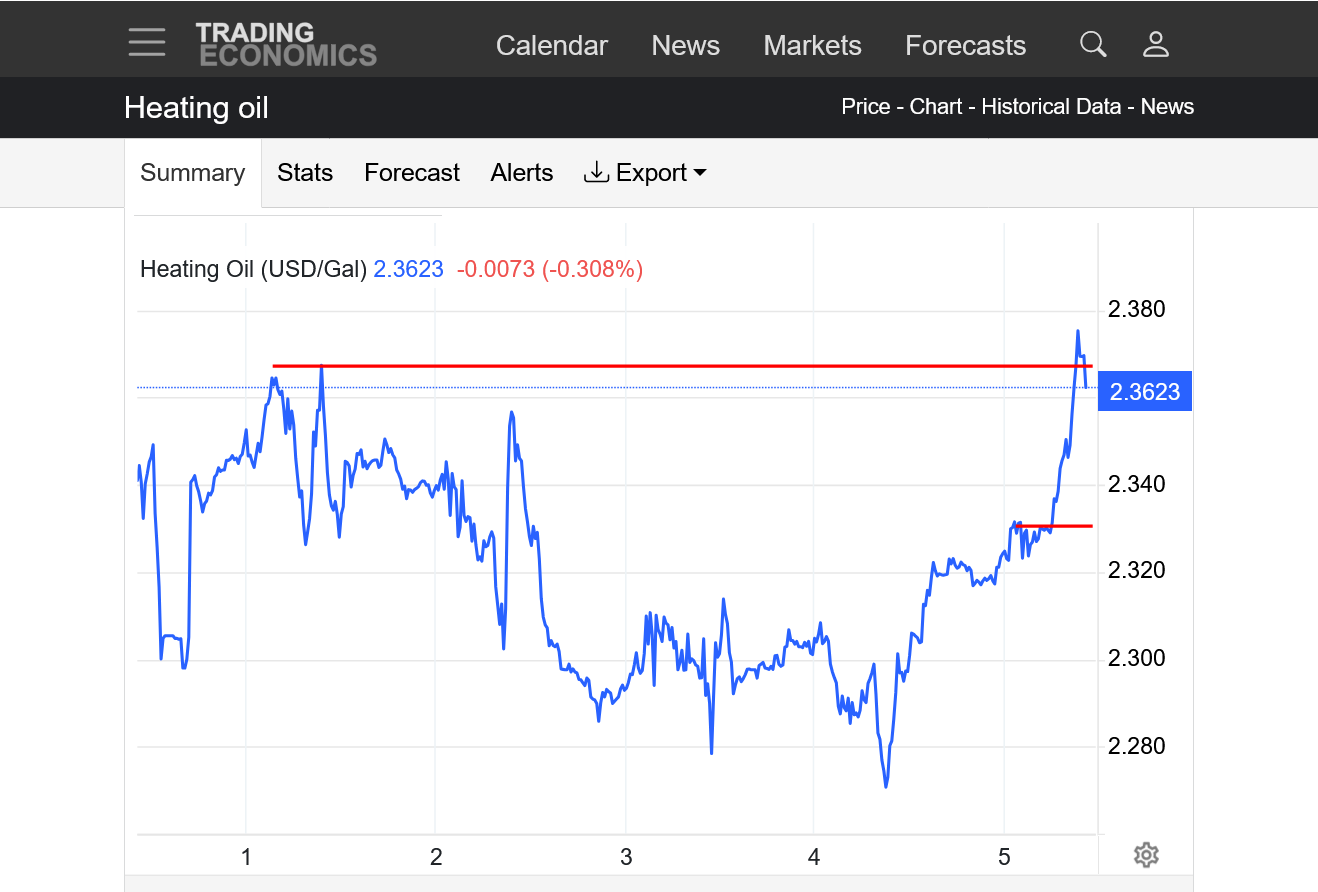
Task: Go to Calendar in top navigation
Action: [551, 46]
